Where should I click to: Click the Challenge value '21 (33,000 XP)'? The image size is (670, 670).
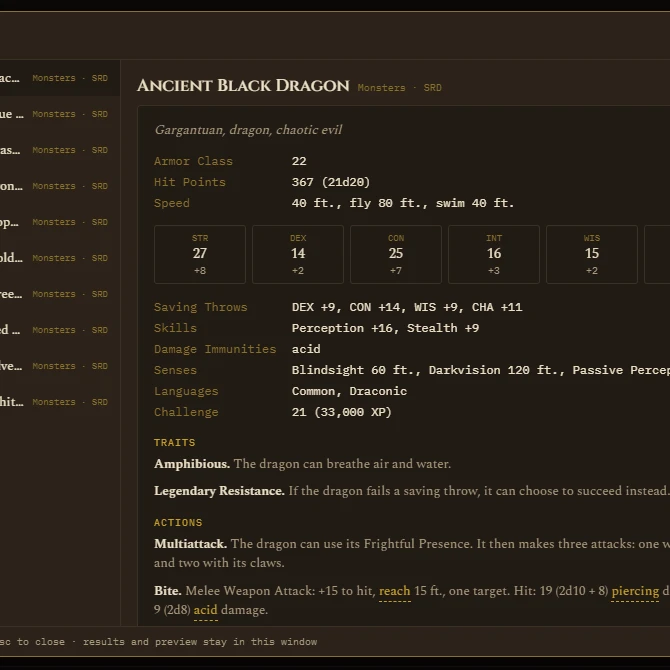(341, 412)
